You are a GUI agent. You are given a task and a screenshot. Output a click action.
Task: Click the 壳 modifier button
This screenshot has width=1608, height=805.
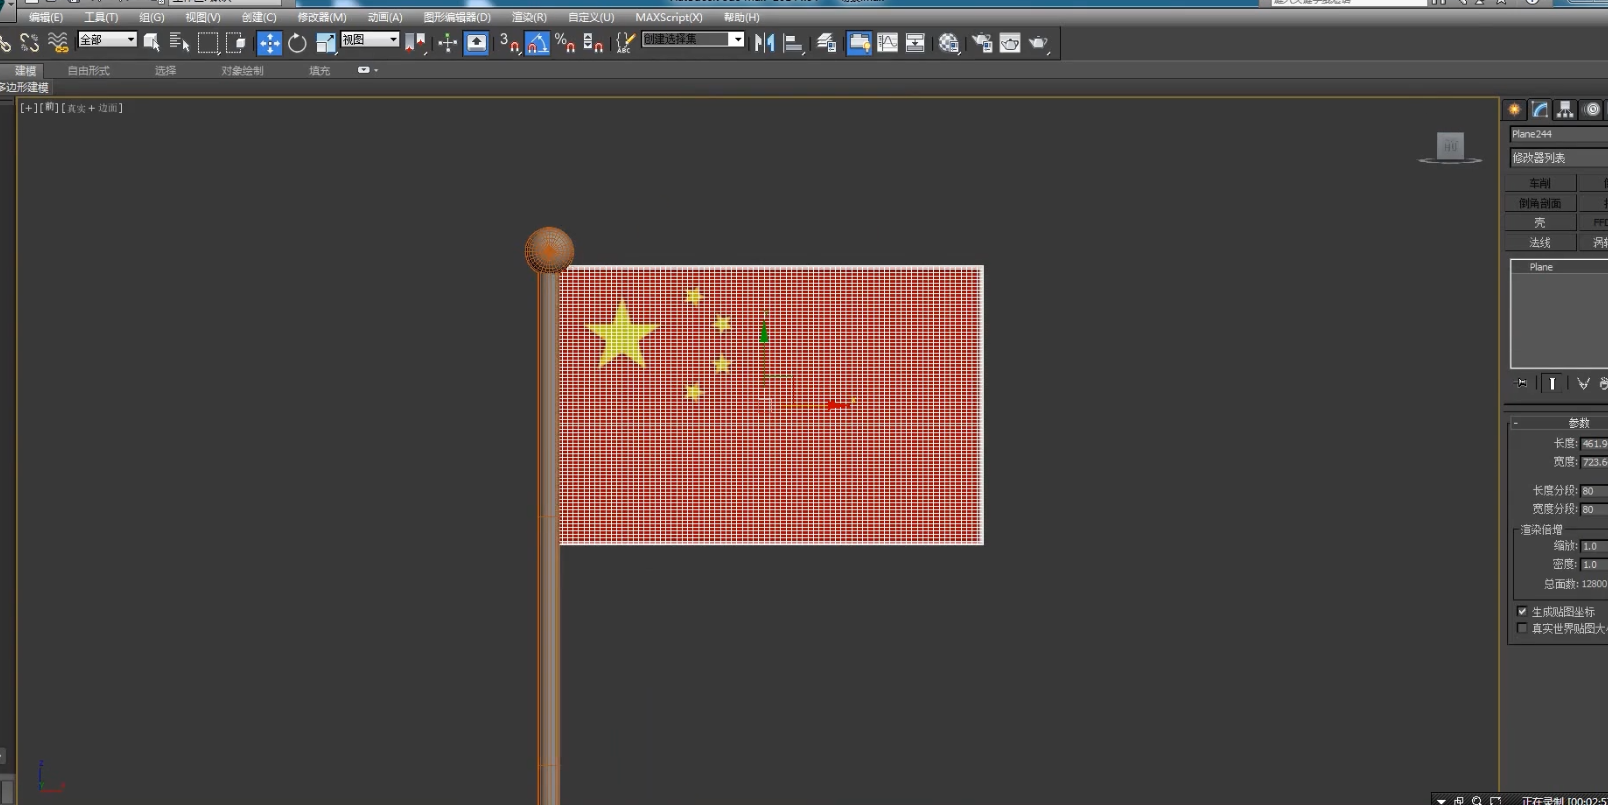coord(1540,222)
